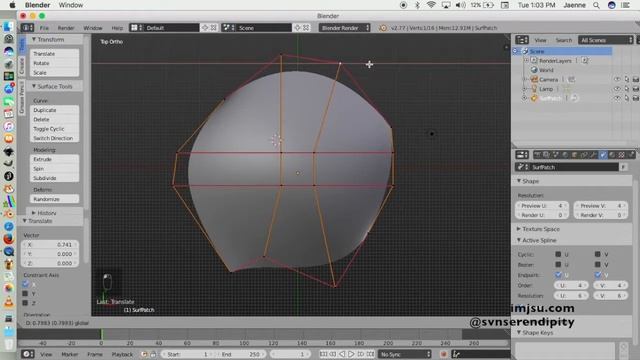Open the Scene properties tab icon
The image size is (640, 360).
(x=556, y=155)
